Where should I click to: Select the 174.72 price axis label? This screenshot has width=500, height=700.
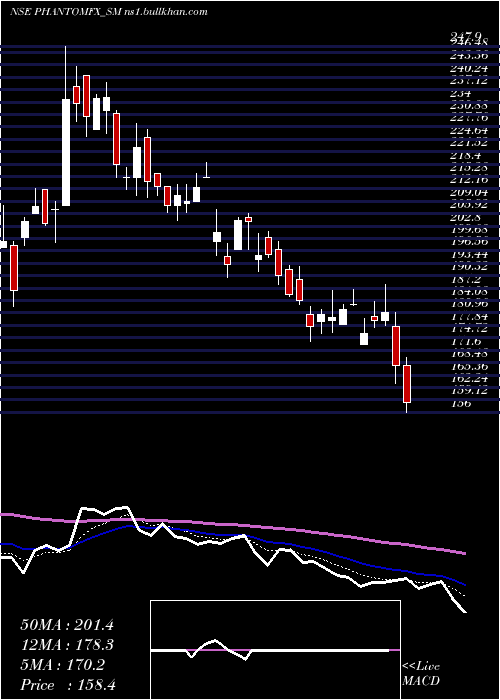coord(469,329)
